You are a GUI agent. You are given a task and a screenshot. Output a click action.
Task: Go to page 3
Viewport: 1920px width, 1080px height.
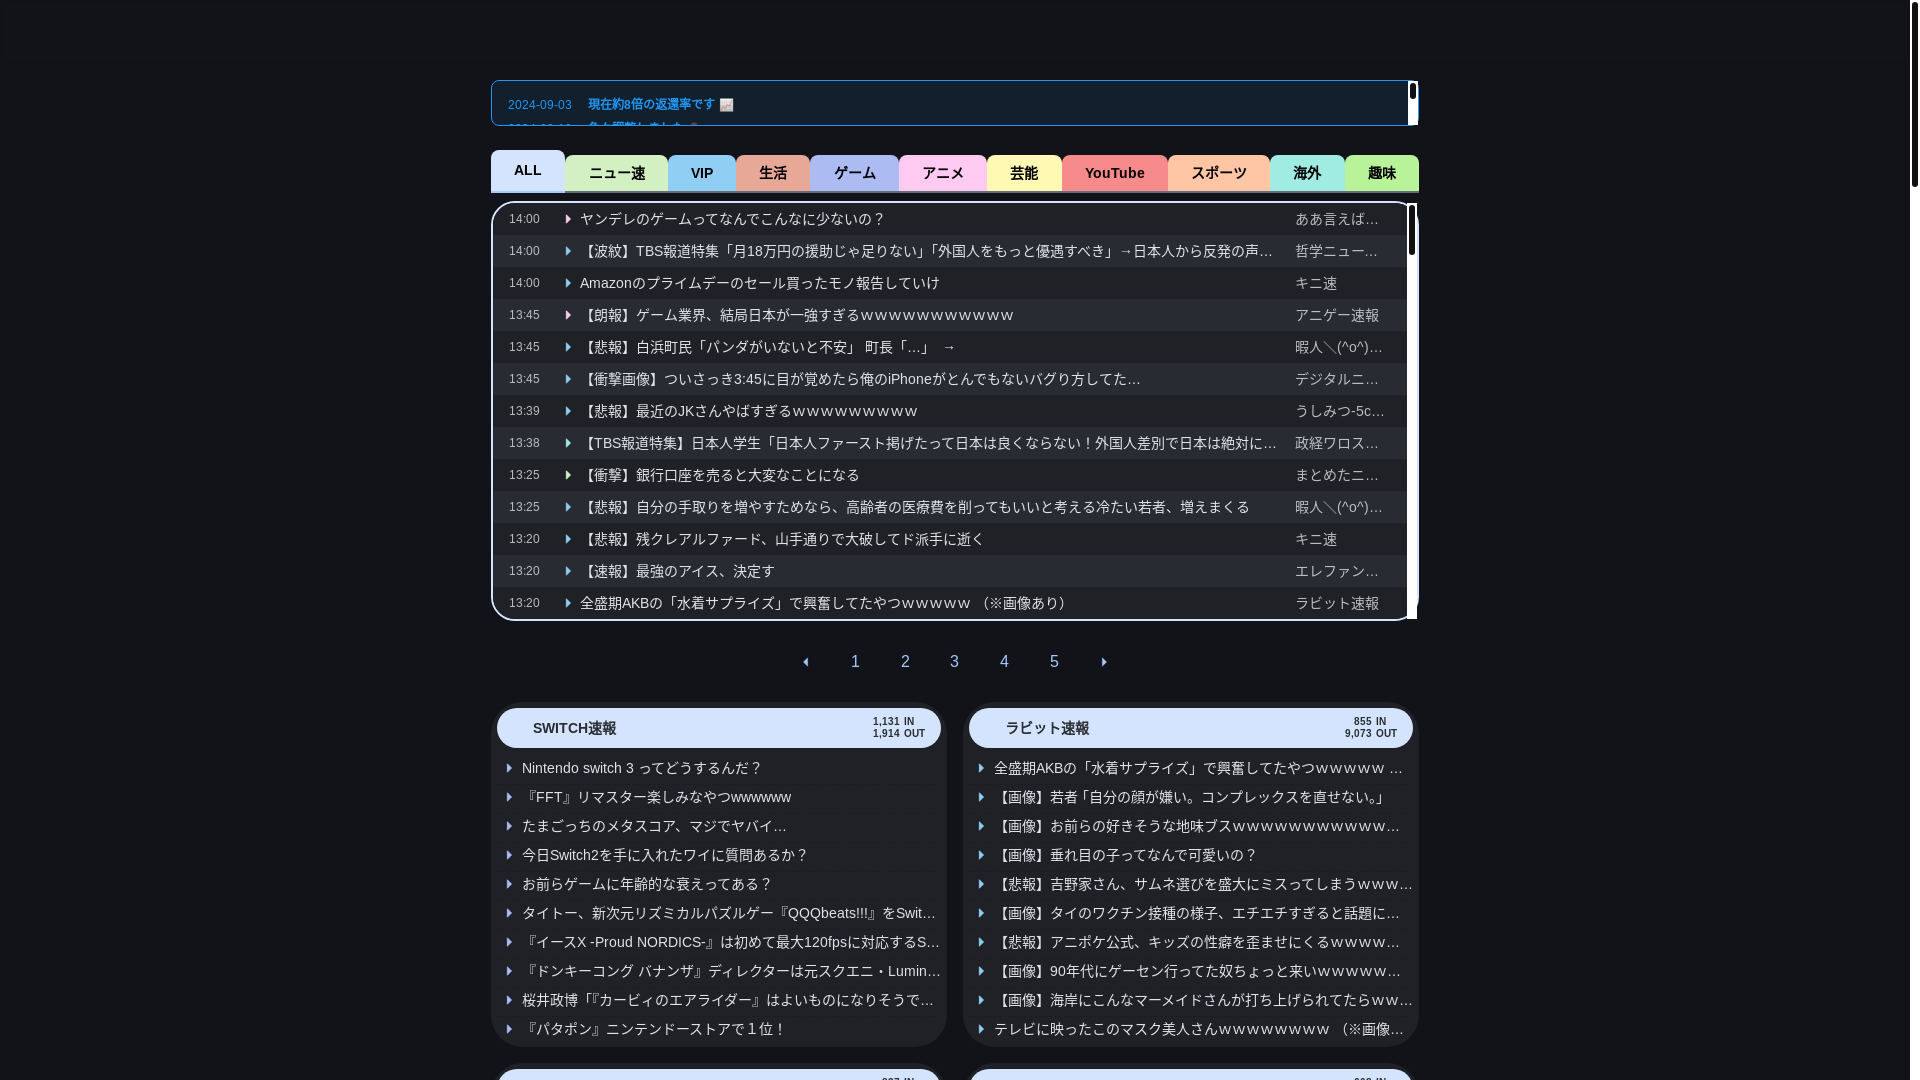point(954,662)
